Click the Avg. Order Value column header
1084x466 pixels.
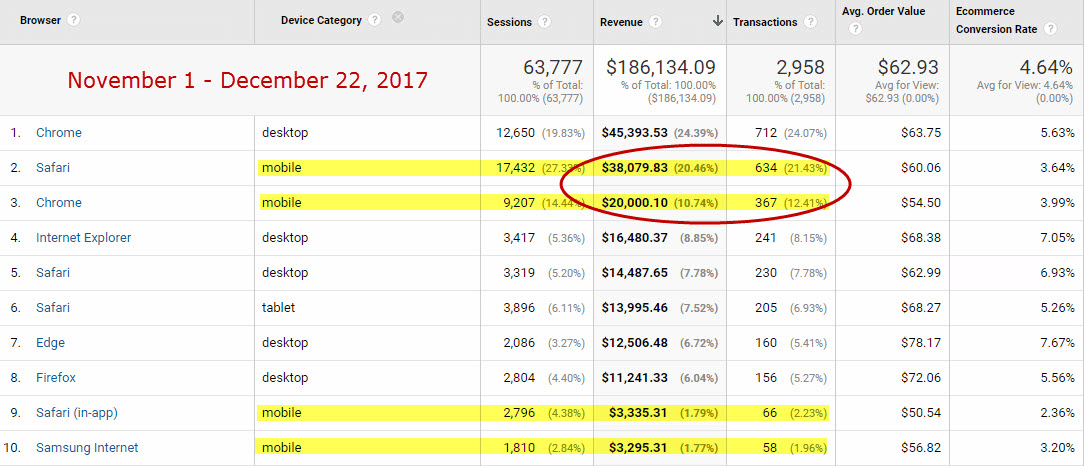[883, 12]
